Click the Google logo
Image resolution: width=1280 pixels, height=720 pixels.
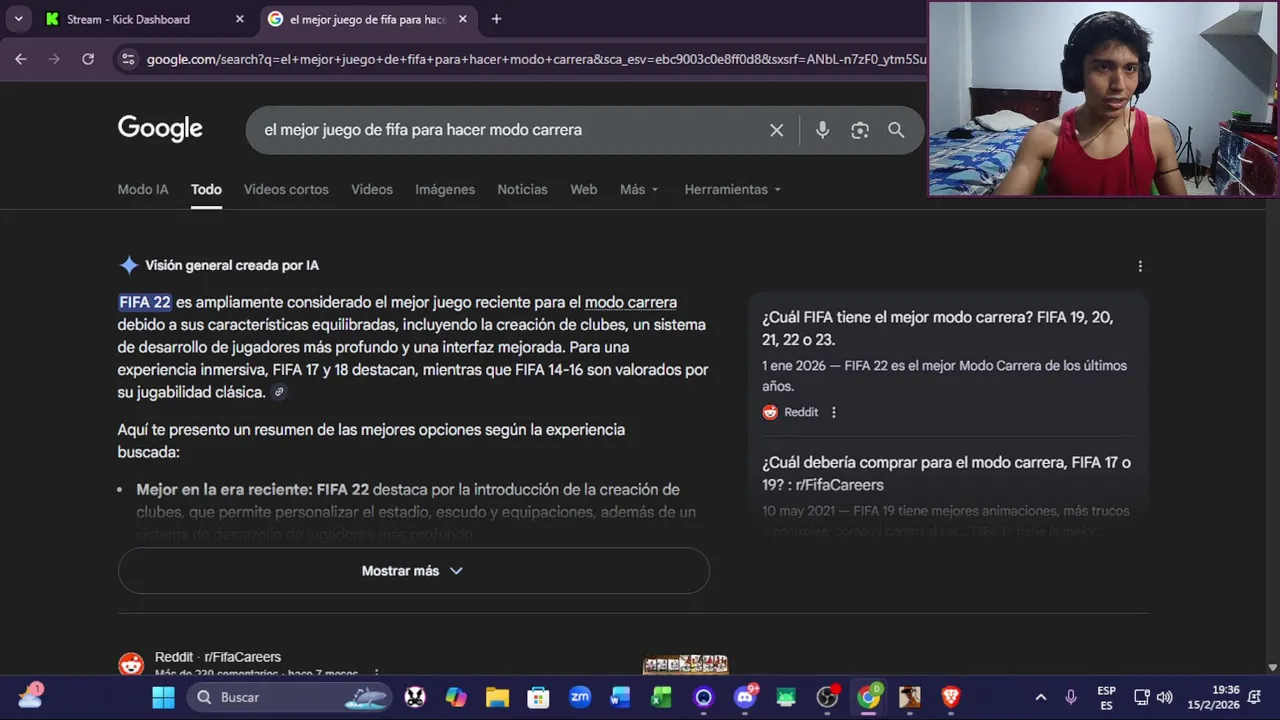pyautogui.click(x=160, y=129)
